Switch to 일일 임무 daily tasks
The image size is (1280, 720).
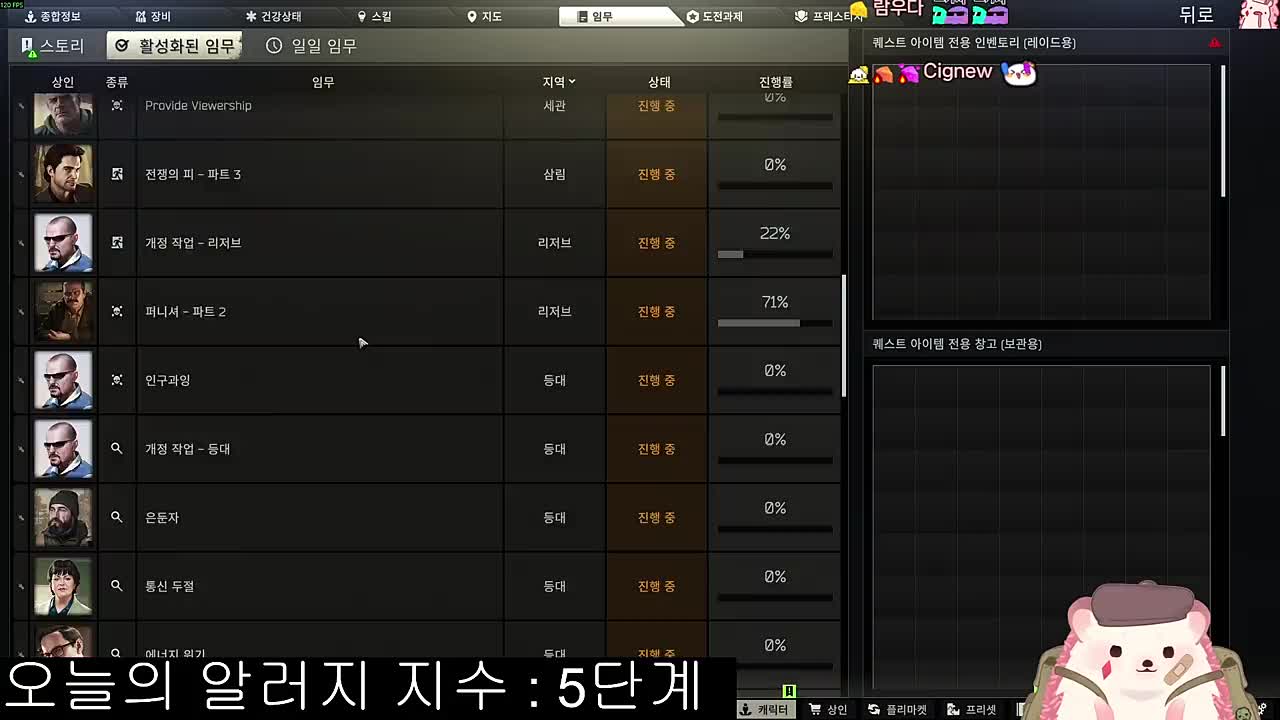pyautogui.click(x=312, y=45)
